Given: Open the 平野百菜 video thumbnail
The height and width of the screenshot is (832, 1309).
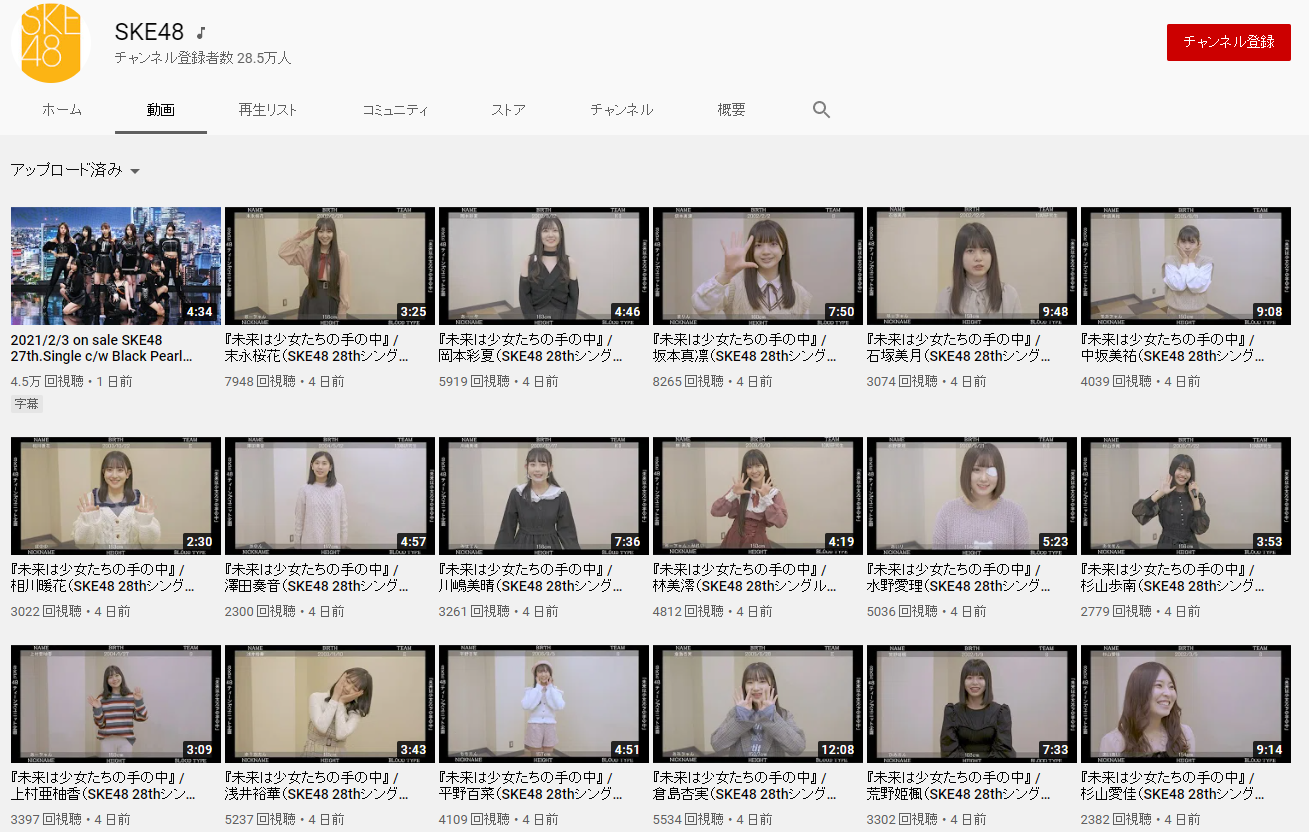Looking at the screenshot, I should click(x=544, y=704).
